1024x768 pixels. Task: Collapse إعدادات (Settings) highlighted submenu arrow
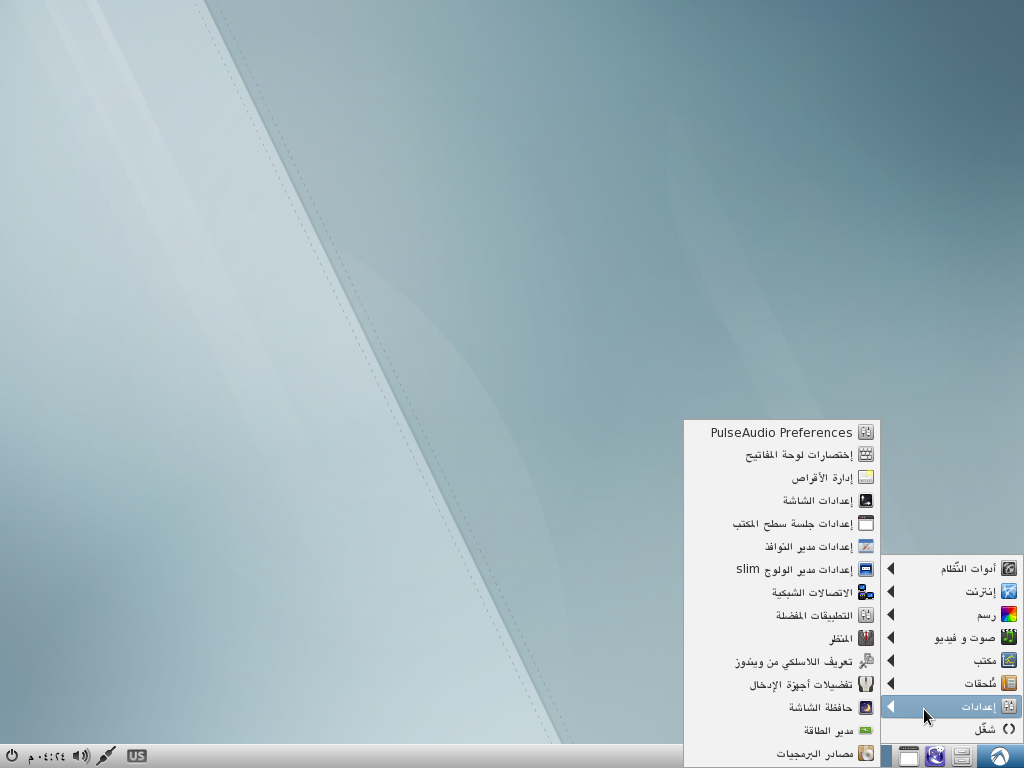(890, 706)
